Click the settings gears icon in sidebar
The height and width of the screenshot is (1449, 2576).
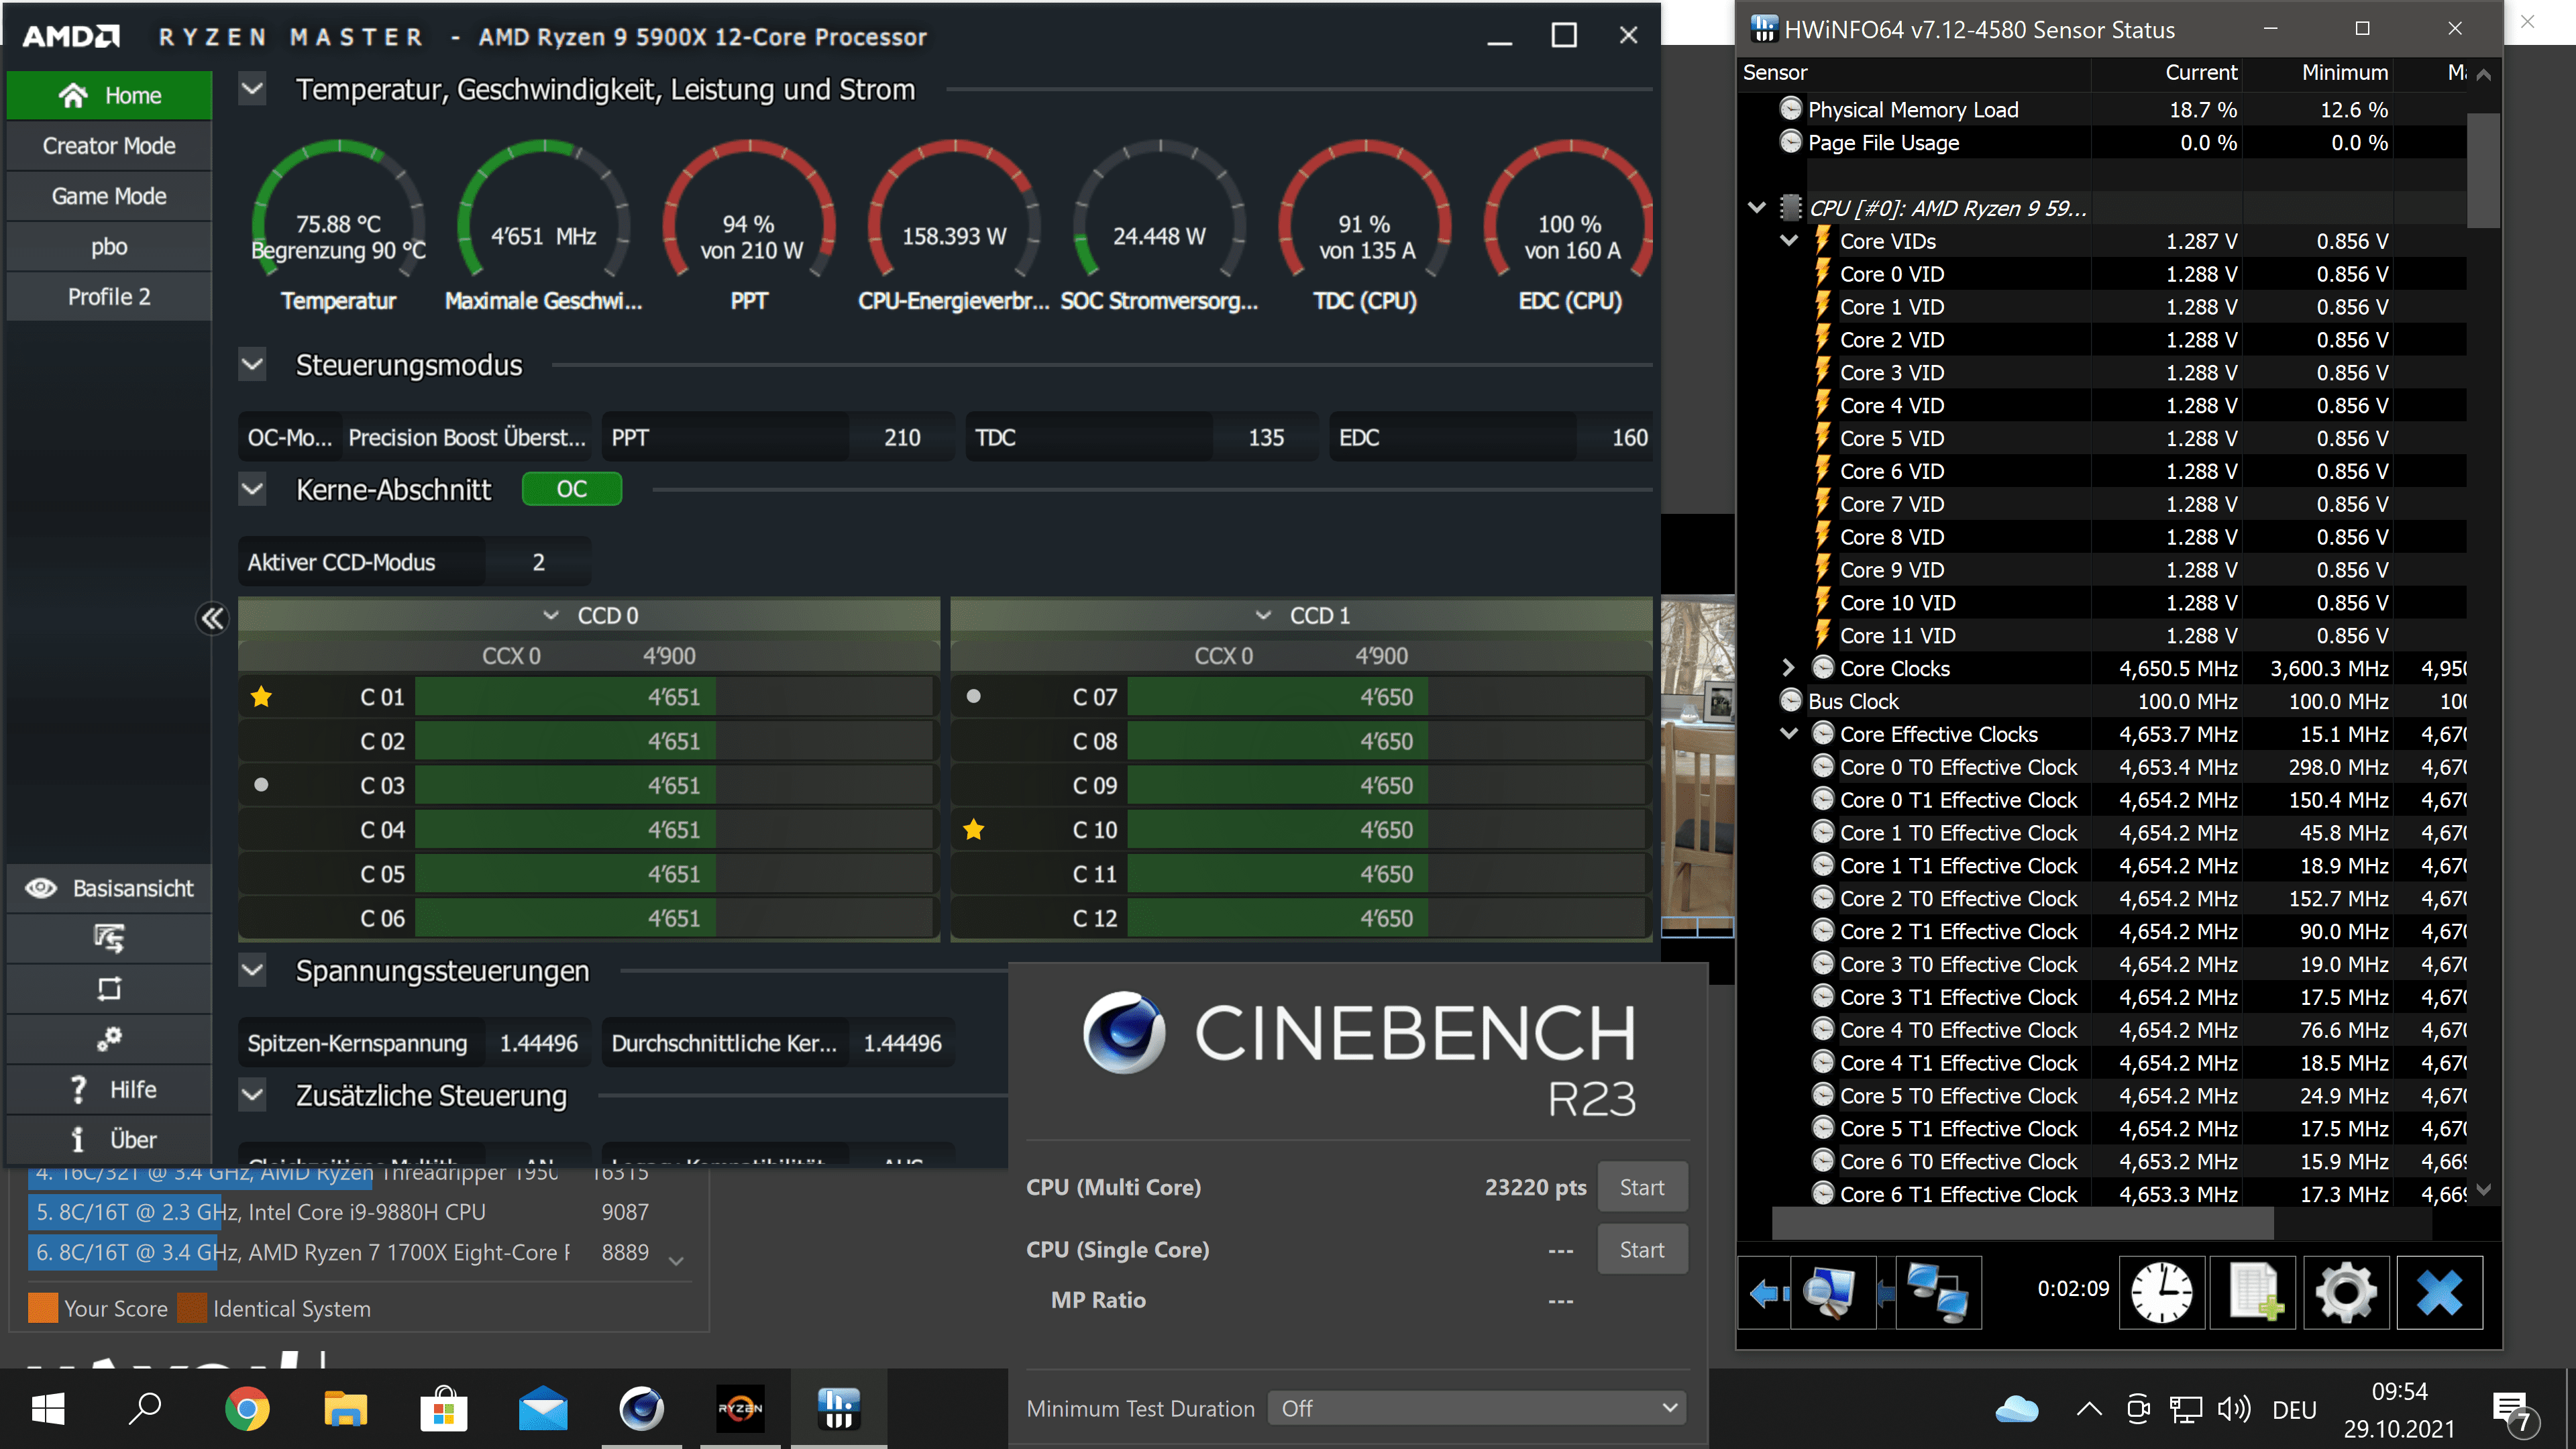[109, 1039]
